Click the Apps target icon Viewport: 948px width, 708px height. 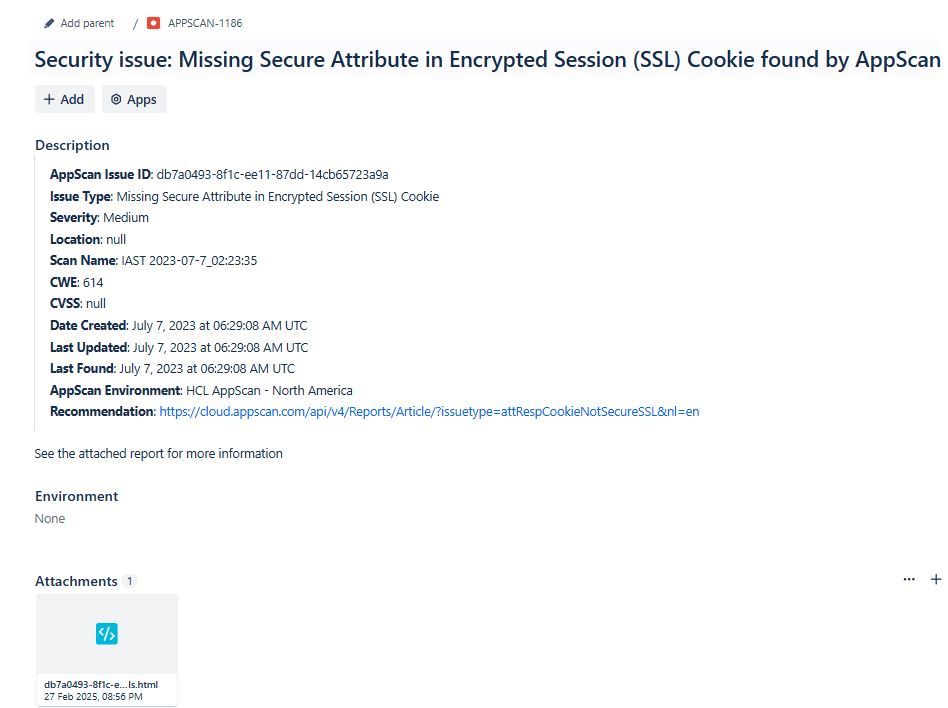[x=116, y=99]
